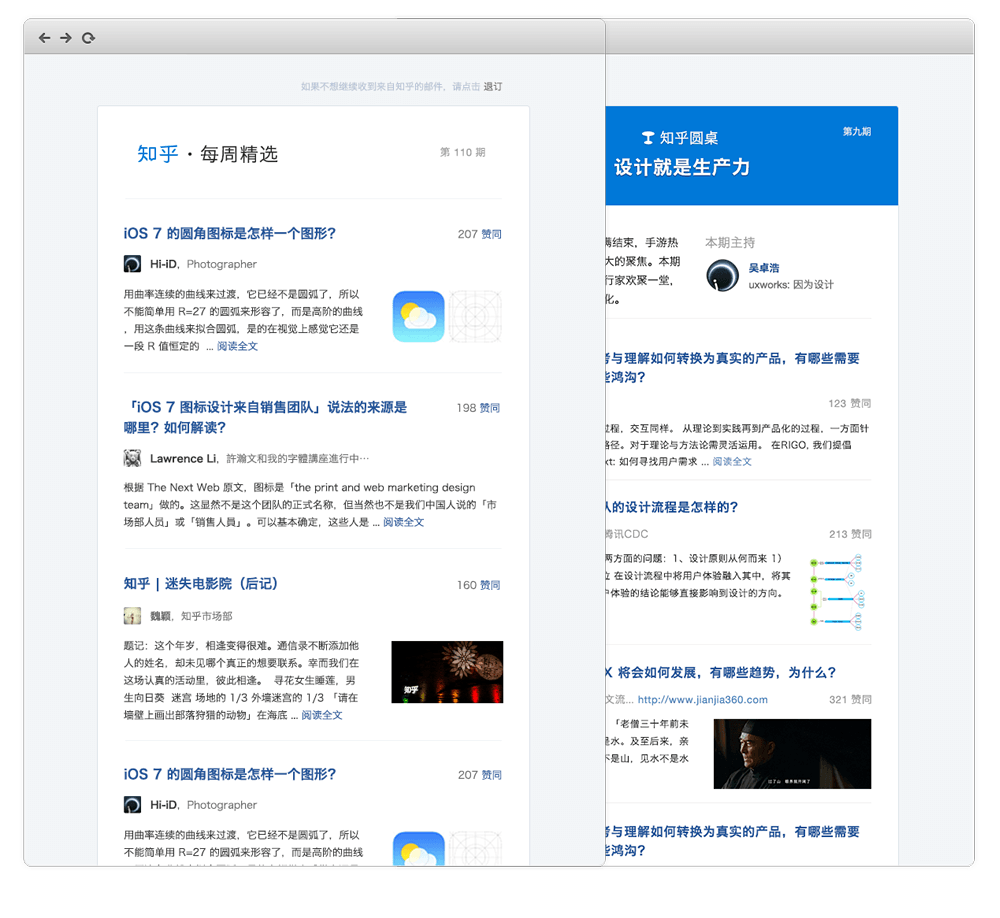Open the icon grid template image in the top article
The width and height of the screenshot is (1000, 918).
475,316
